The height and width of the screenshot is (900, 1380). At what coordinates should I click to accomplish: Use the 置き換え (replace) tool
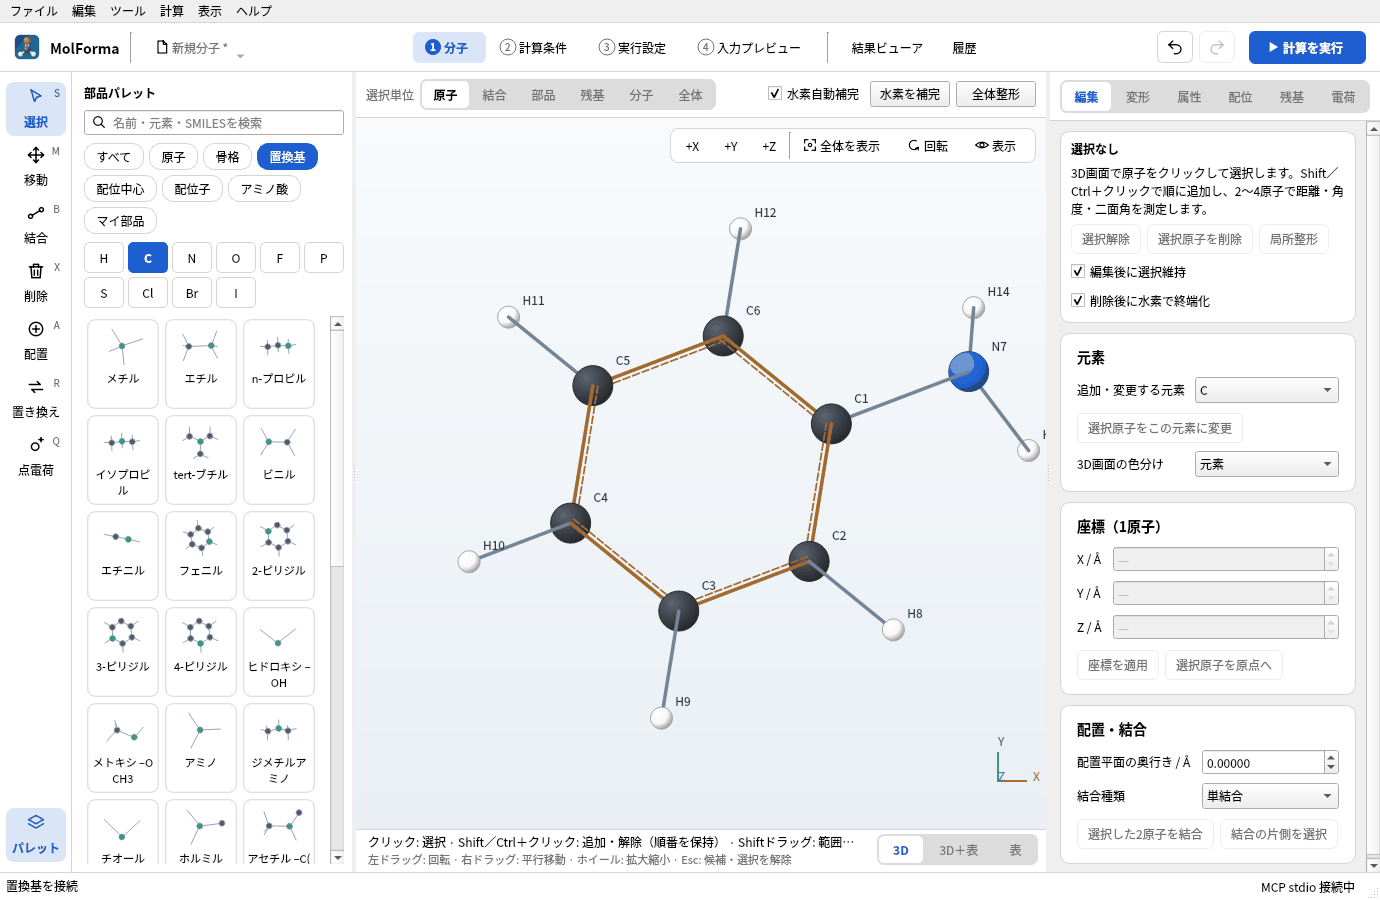[36, 398]
